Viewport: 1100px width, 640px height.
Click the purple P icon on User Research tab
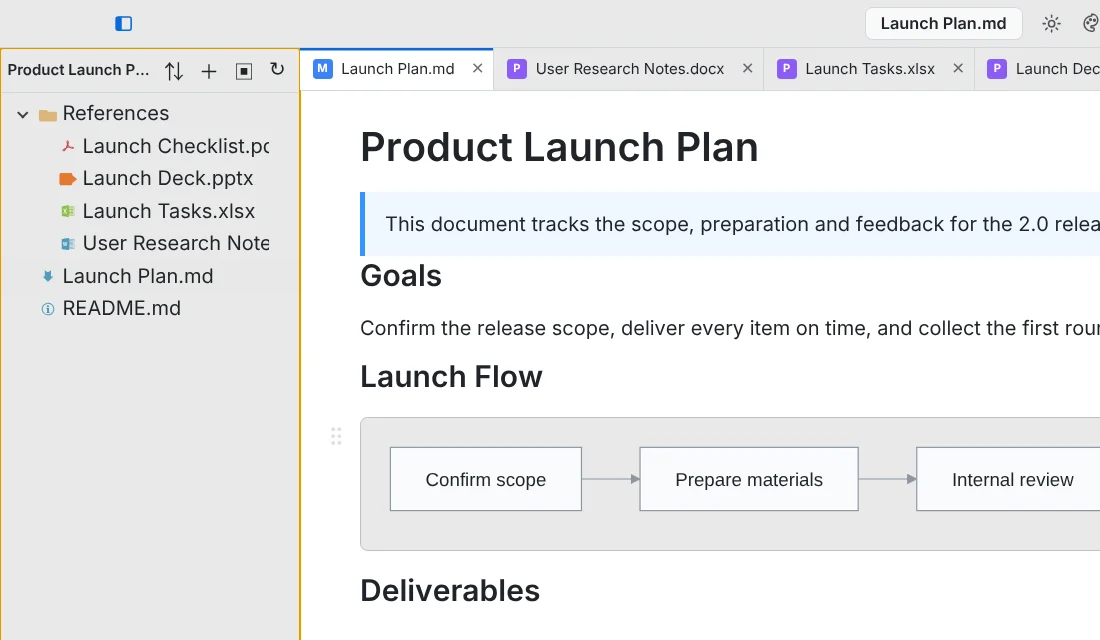pyautogui.click(x=517, y=69)
